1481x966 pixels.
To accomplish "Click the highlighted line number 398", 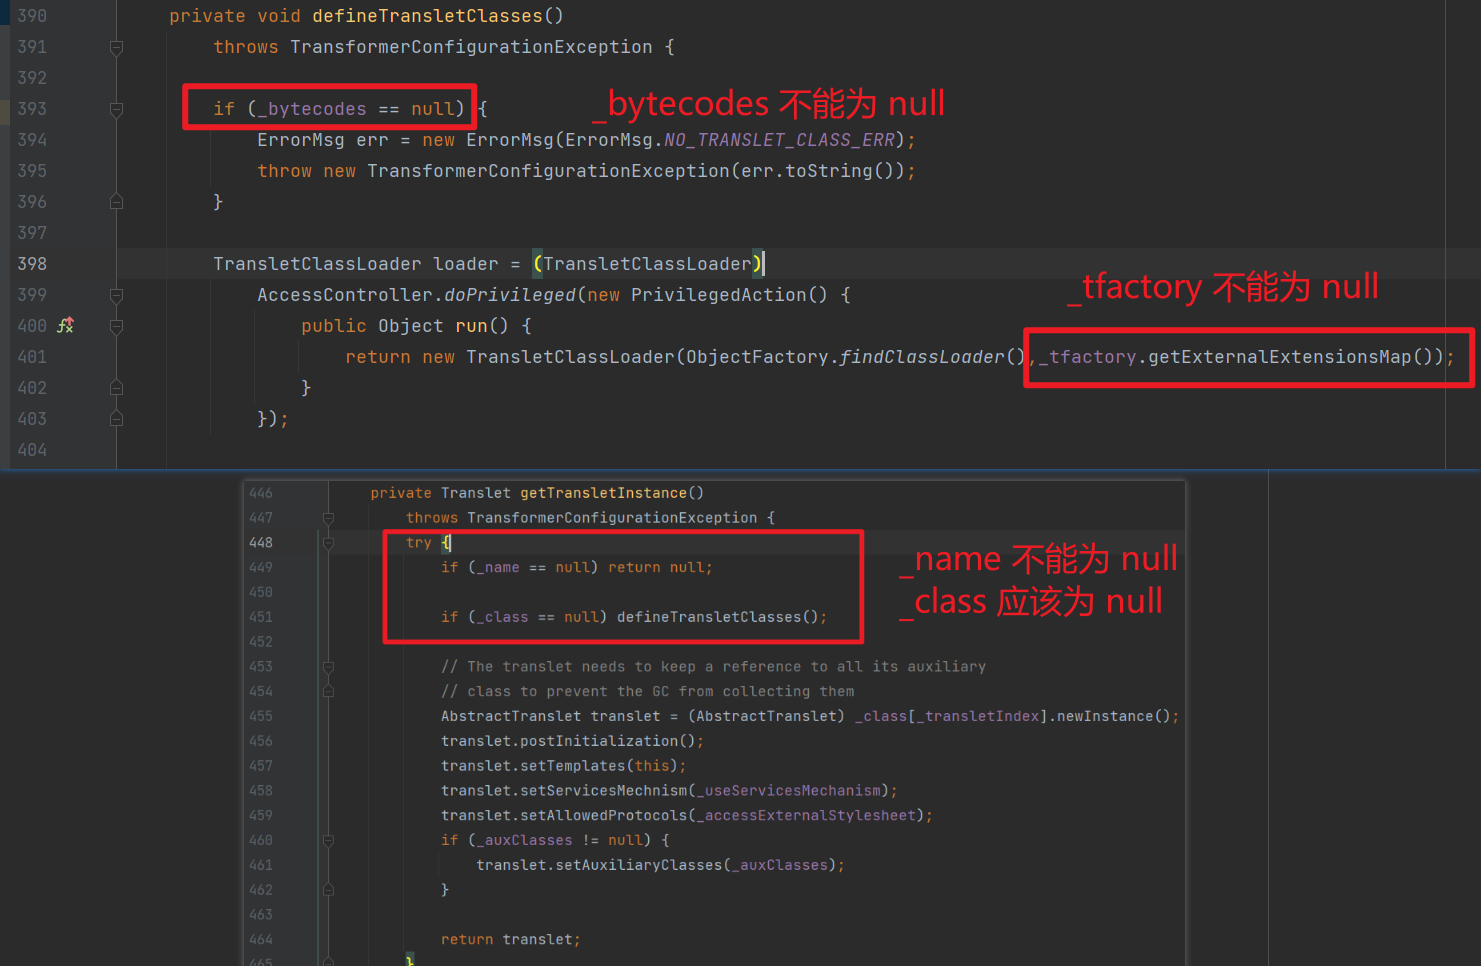I will 31,263.
